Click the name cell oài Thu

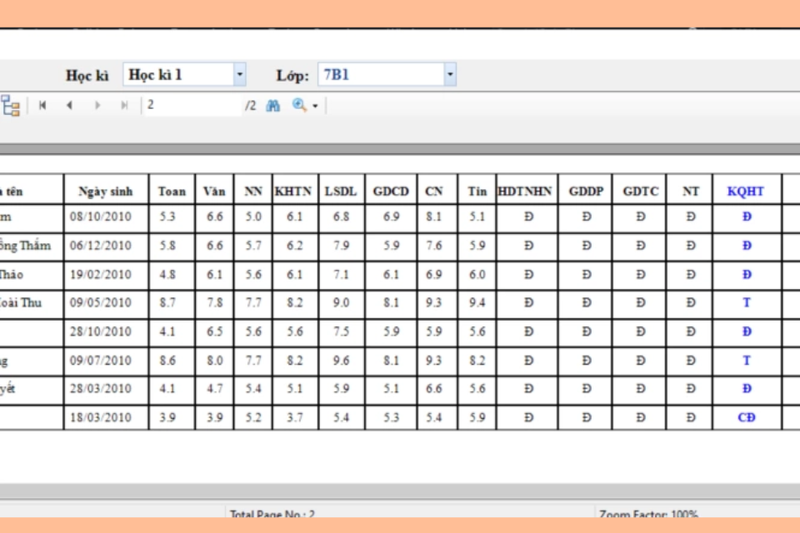tap(20, 303)
